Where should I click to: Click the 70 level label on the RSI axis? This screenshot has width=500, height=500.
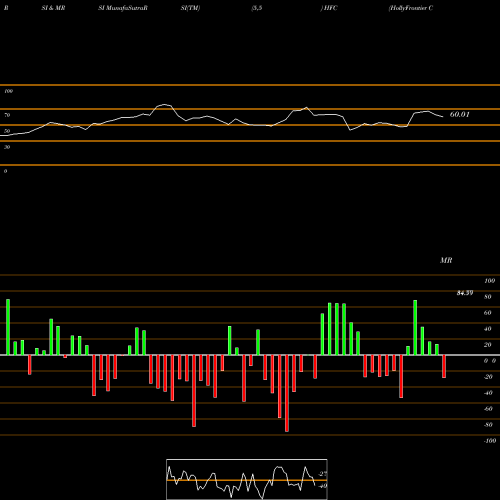tap(7, 115)
